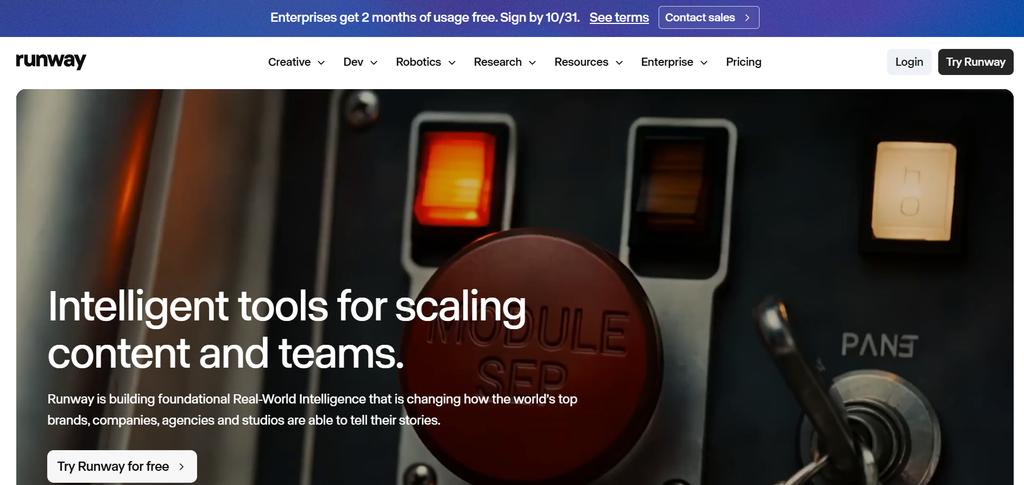Follow the See terms link
Screen dimensions: 1024x485
click(619, 18)
